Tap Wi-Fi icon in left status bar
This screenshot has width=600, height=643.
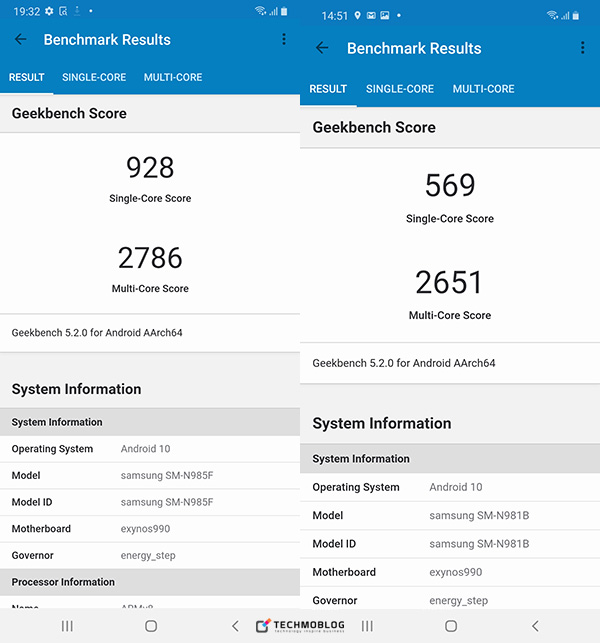pos(260,11)
